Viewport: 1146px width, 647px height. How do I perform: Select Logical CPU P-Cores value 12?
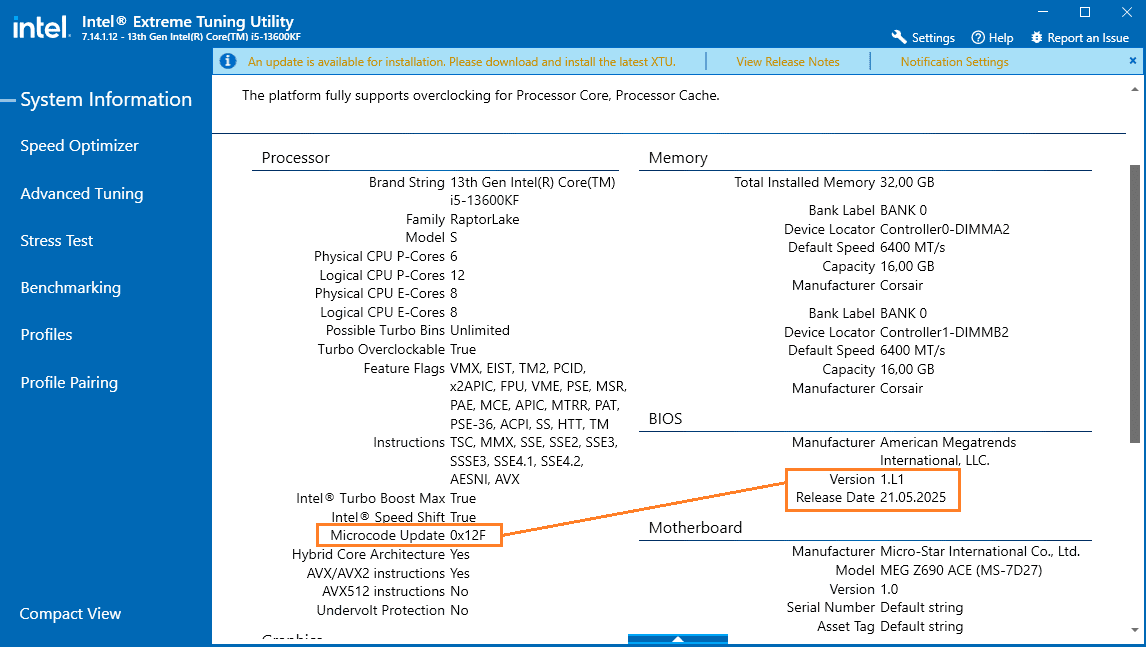[x=458, y=276]
